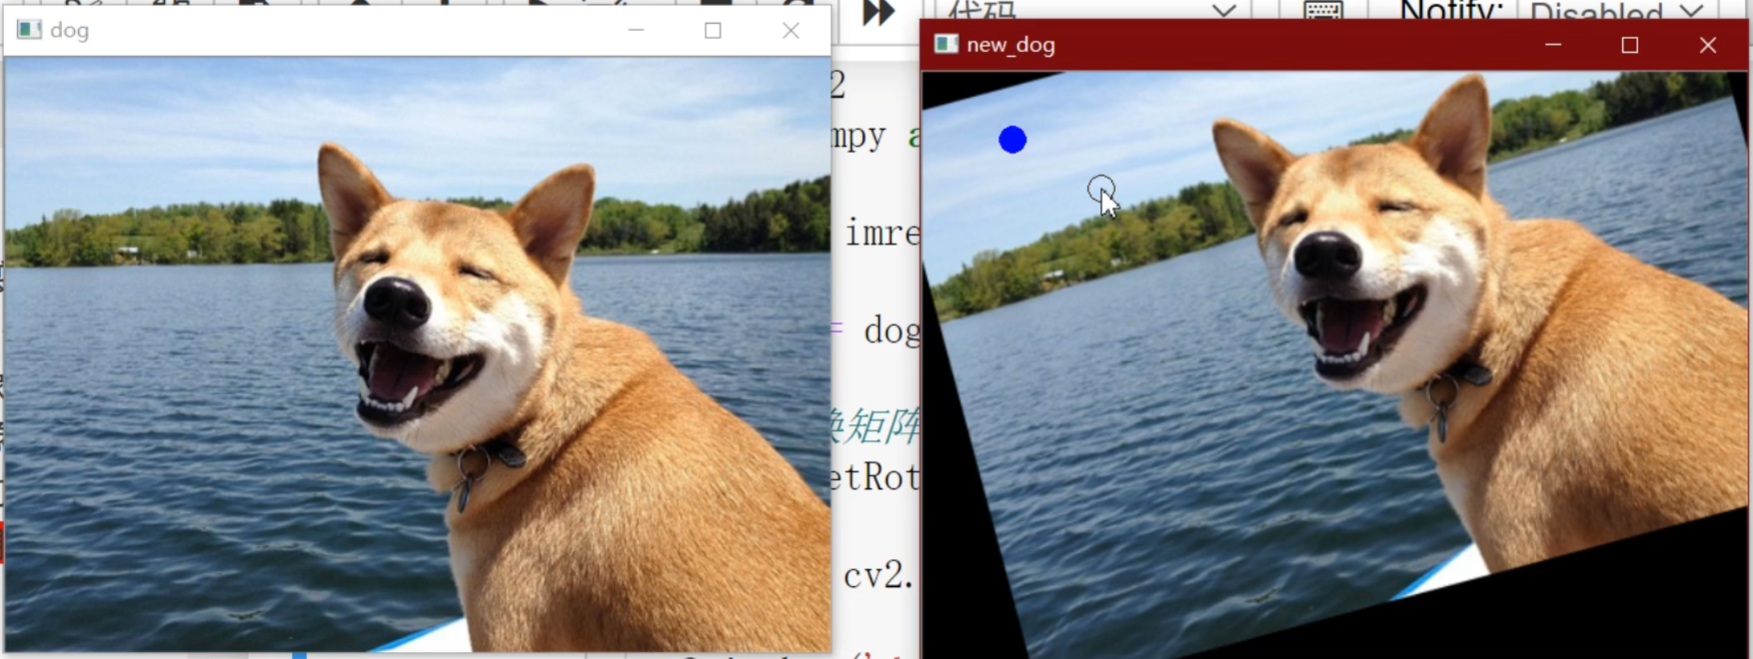Click the dog window title text
Viewport: 1753px width, 659px height.
coord(69,30)
